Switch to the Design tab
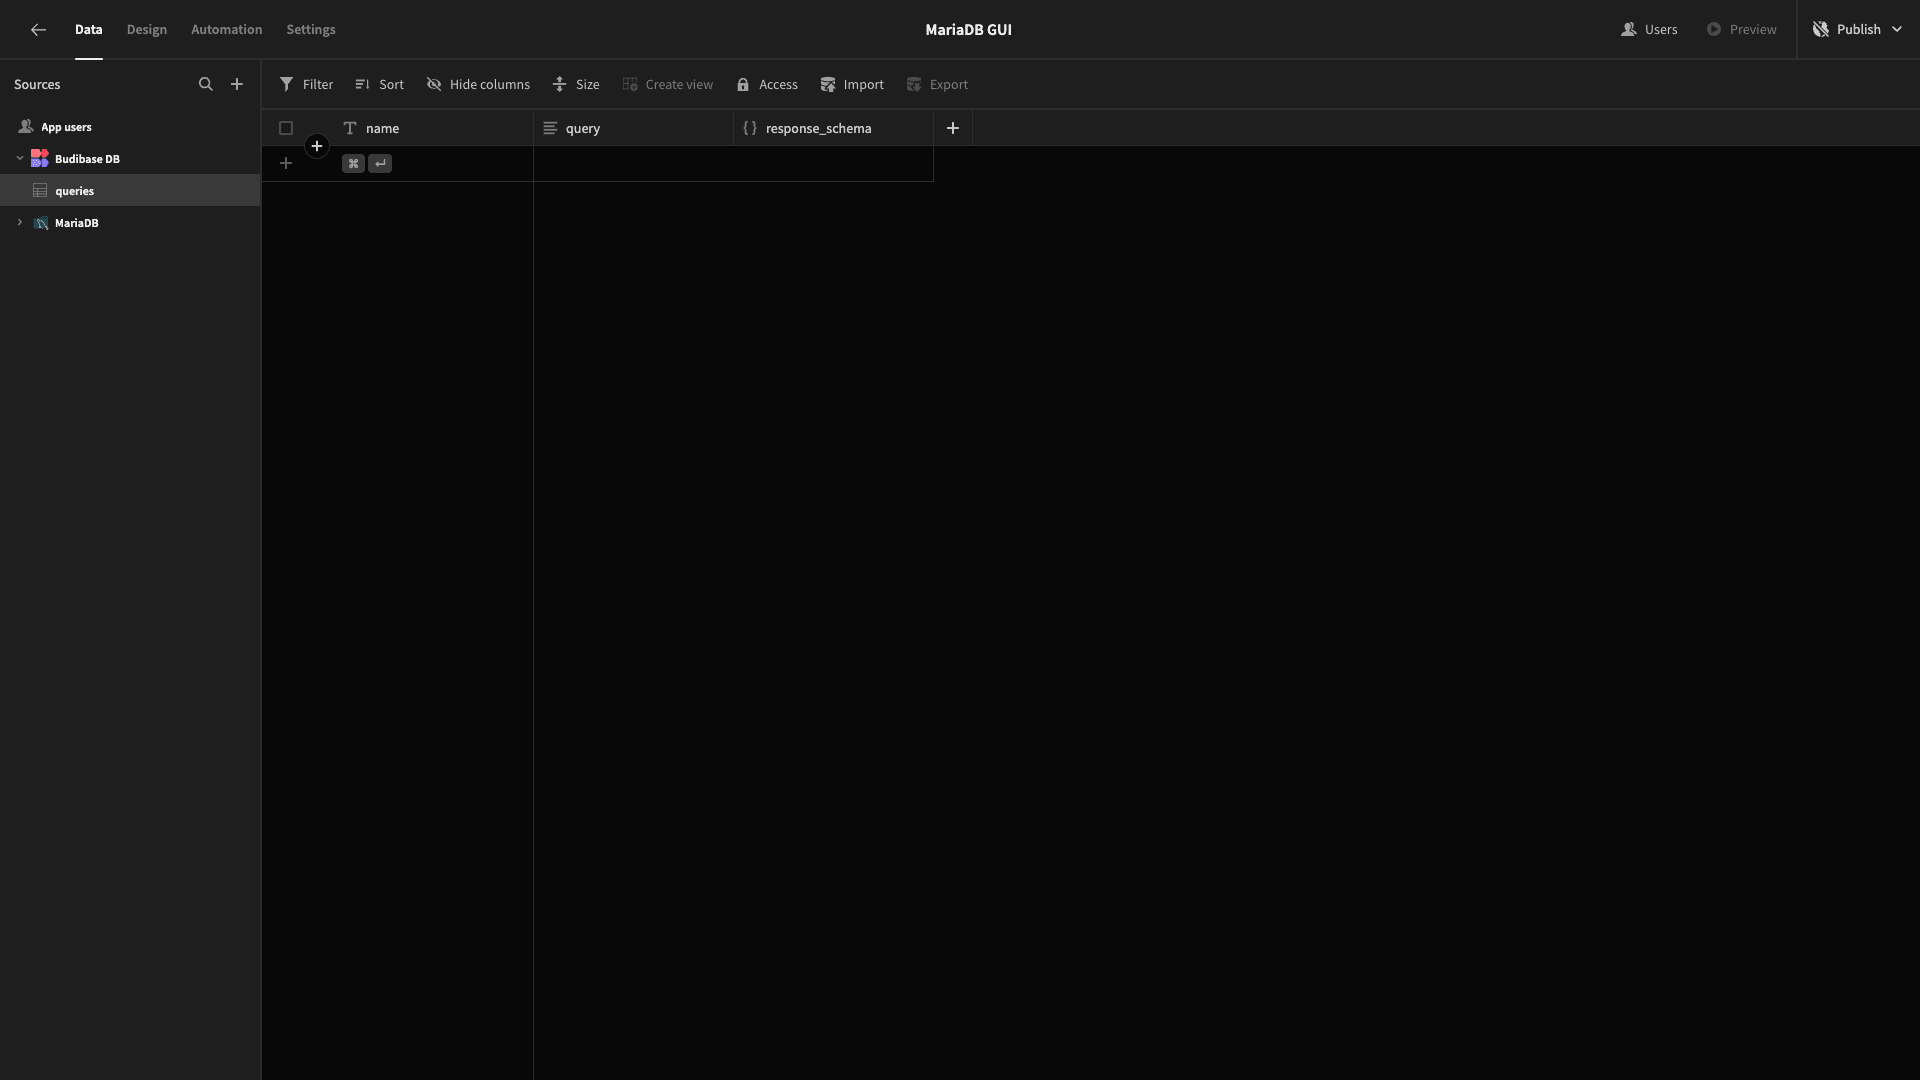1920x1080 pixels. click(x=147, y=30)
